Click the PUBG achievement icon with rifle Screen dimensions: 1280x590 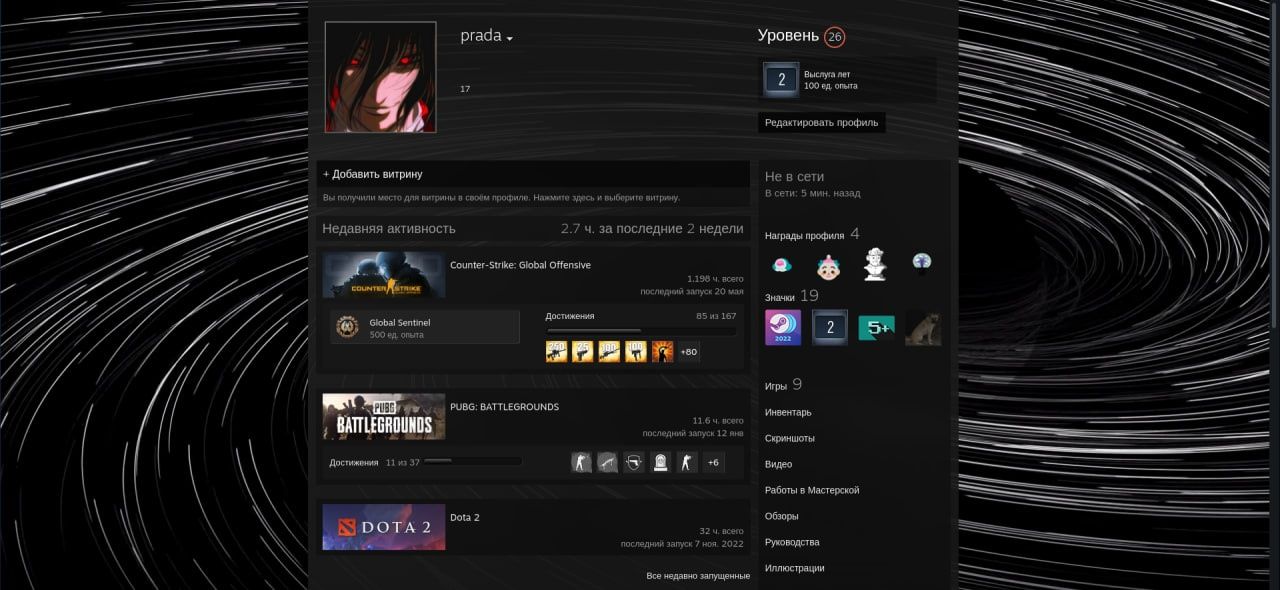click(x=607, y=462)
